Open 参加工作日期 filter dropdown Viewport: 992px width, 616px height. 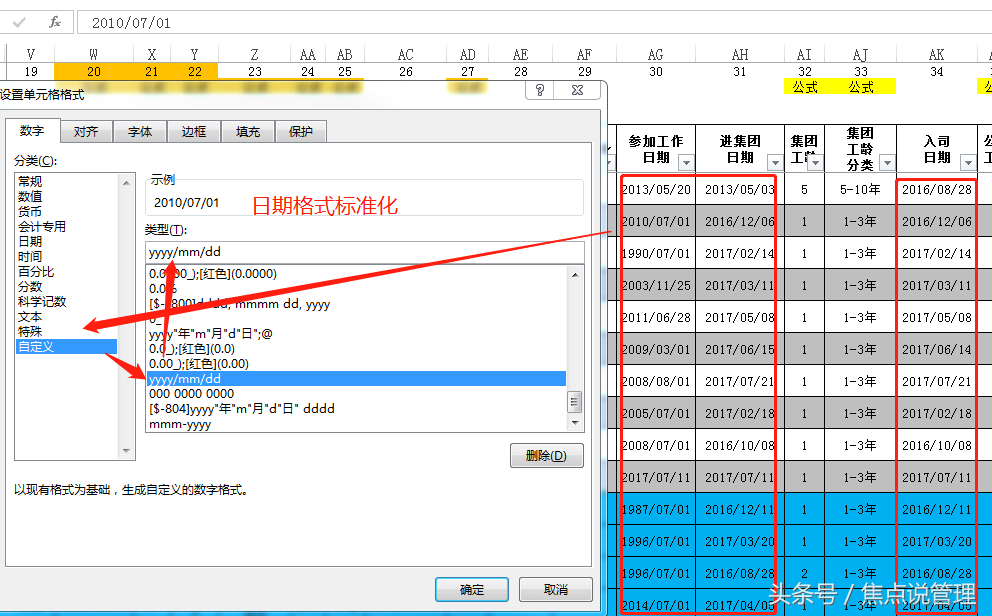point(686,163)
